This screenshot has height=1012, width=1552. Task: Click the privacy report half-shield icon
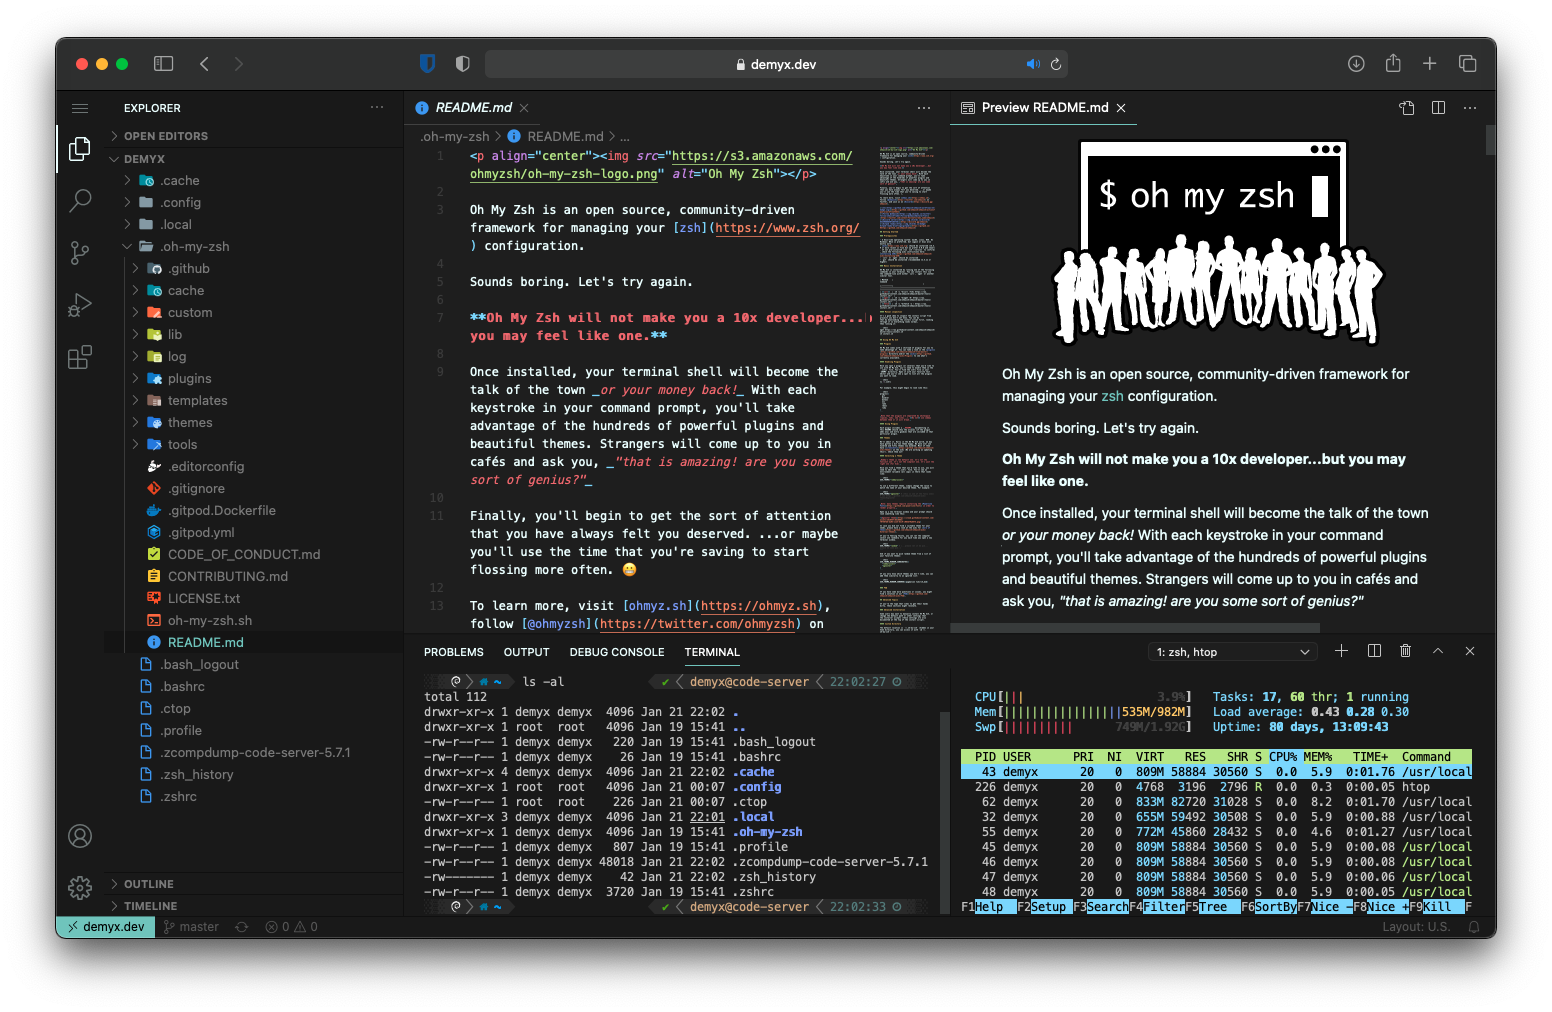[x=462, y=64]
